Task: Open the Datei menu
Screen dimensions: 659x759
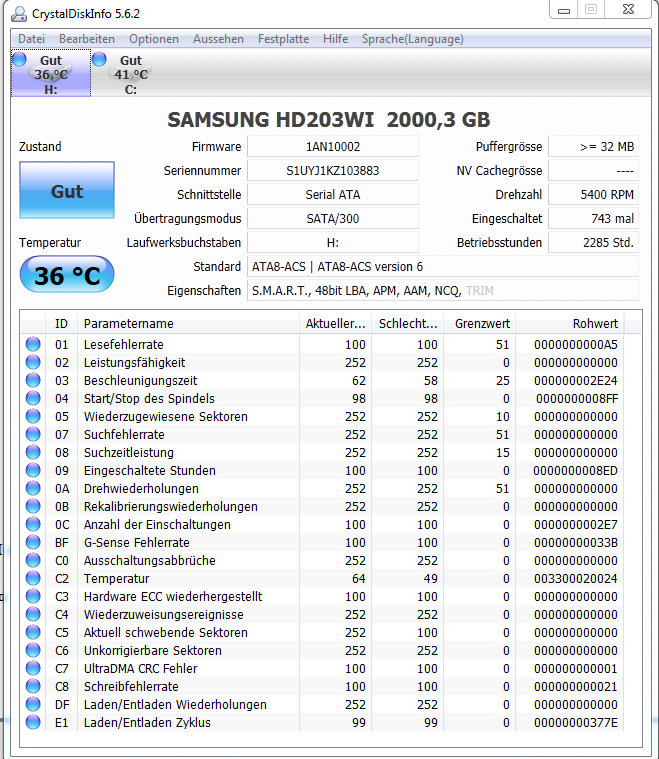Action: pyautogui.click(x=31, y=39)
